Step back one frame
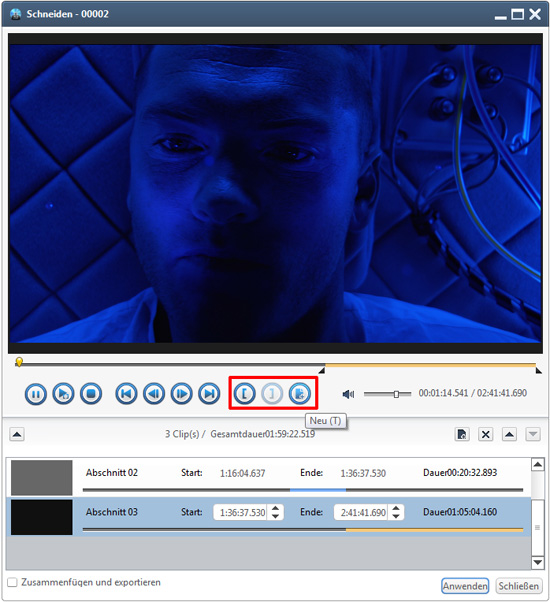The image size is (550, 602). tap(154, 394)
